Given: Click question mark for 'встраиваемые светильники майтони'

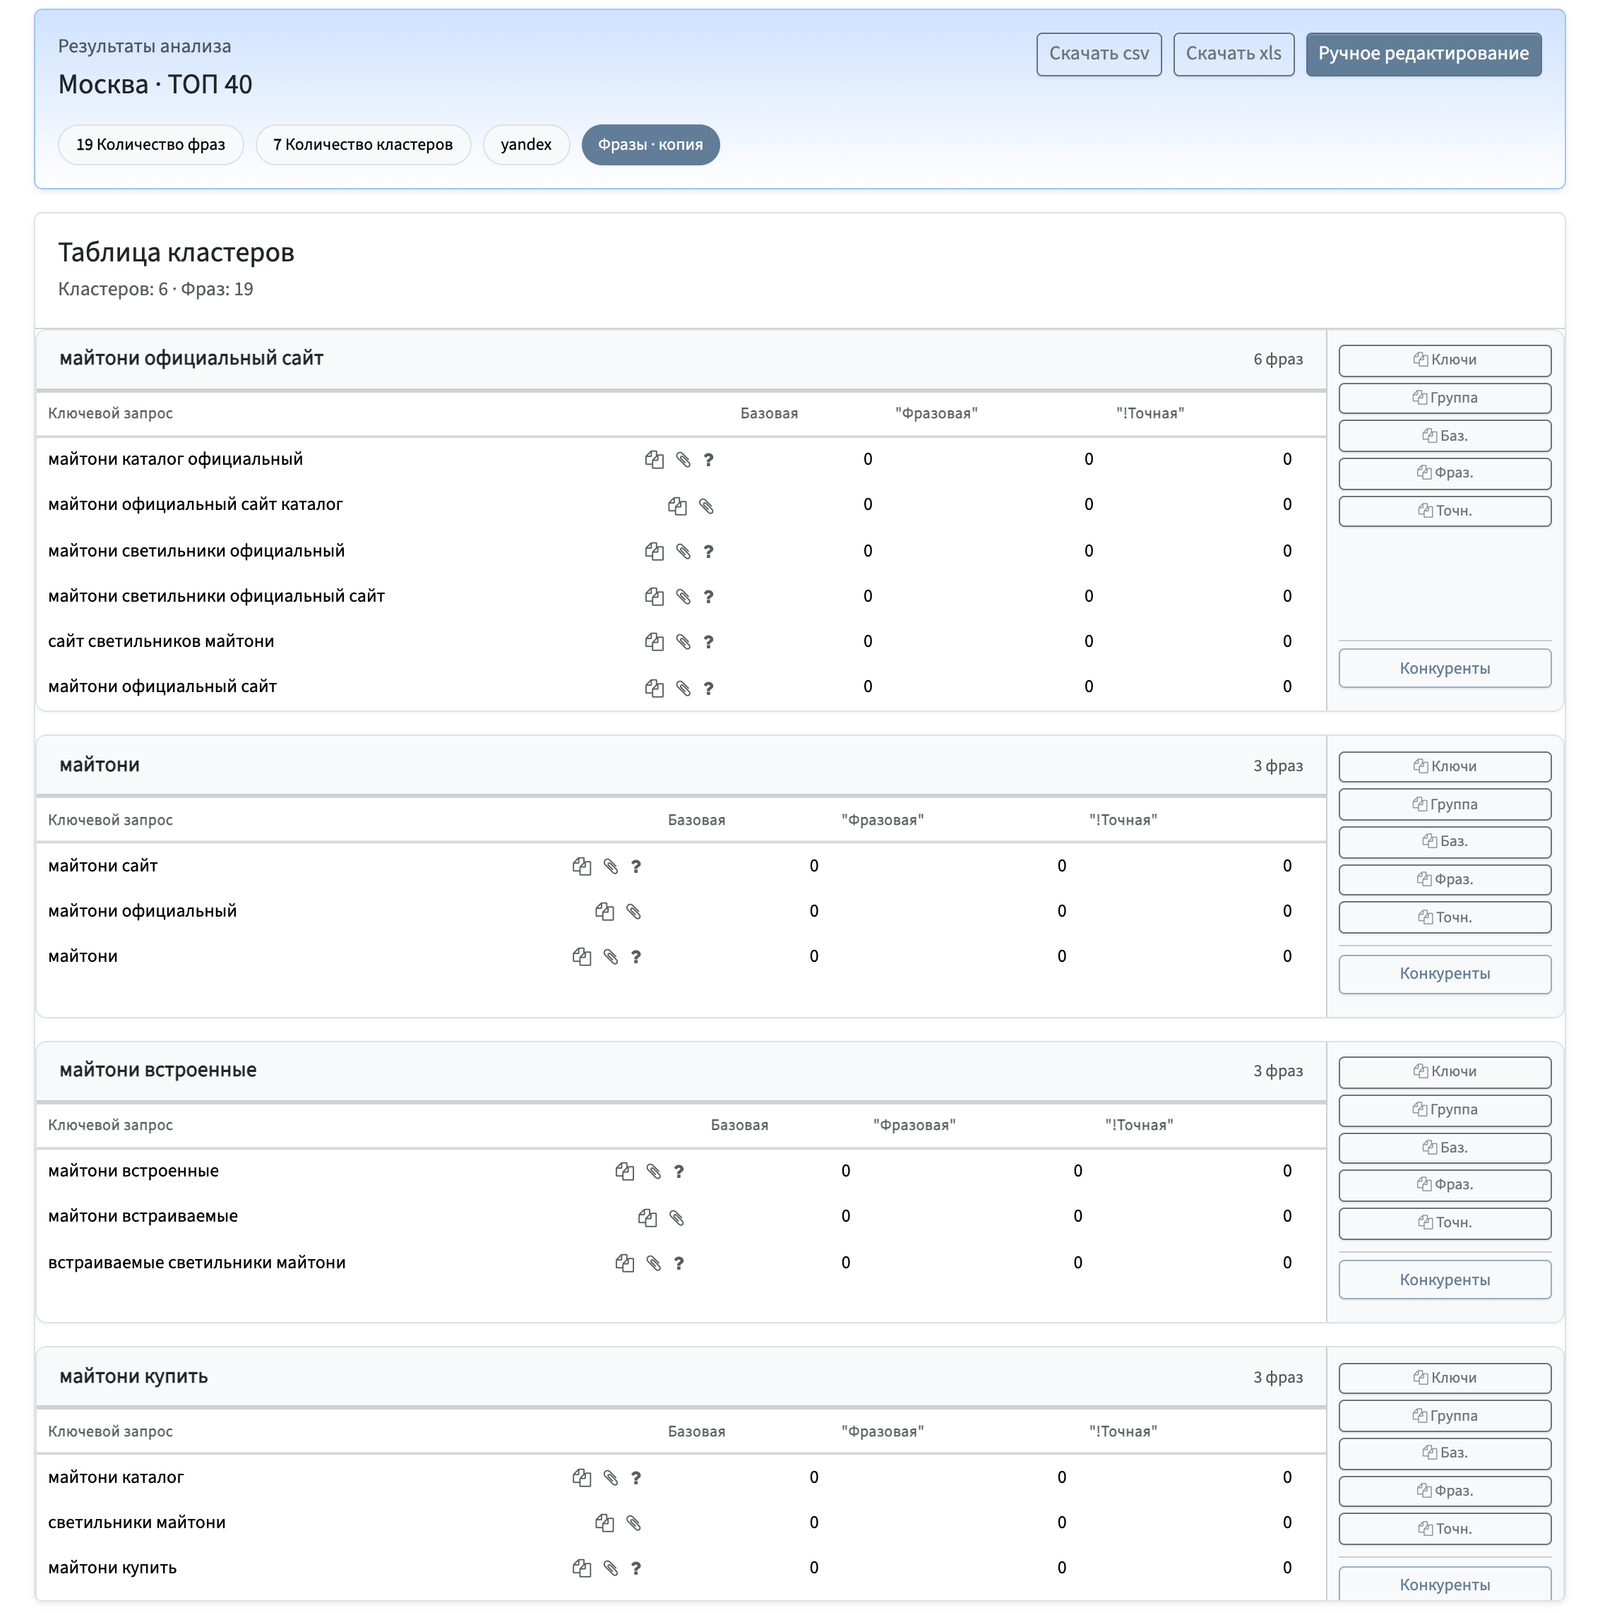Looking at the screenshot, I should [x=679, y=1263].
